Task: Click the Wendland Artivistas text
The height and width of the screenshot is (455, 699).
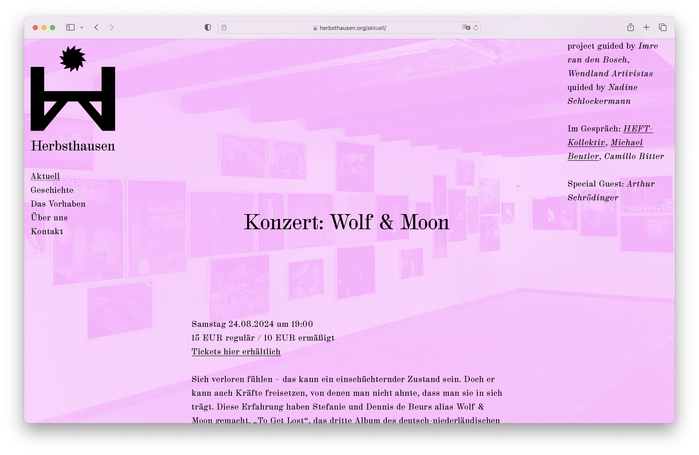Action: tap(610, 74)
